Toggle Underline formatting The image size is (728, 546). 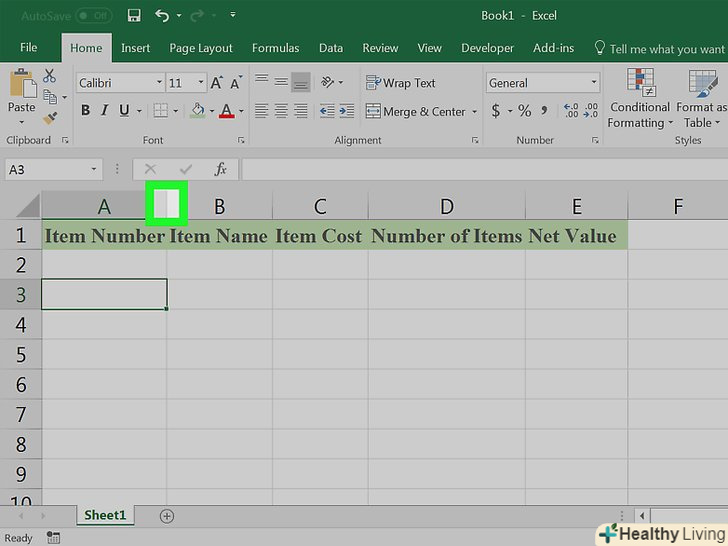[x=124, y=110]
